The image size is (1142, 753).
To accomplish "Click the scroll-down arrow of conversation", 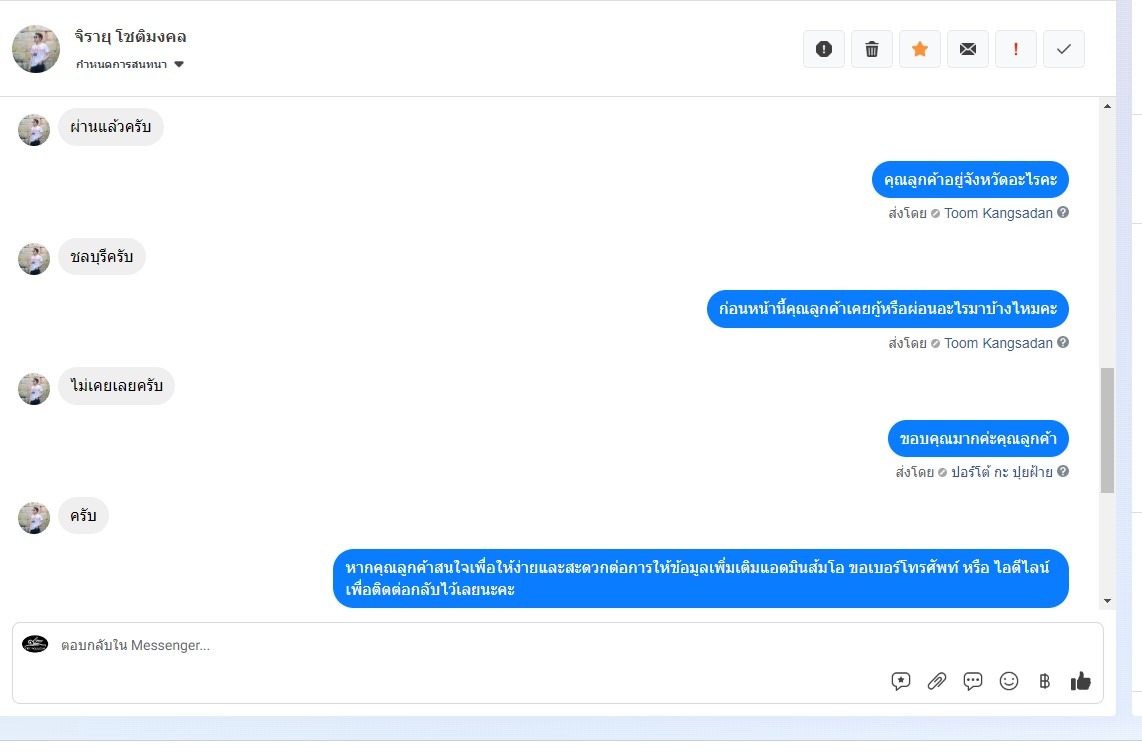I will (x=1107, y=601).
